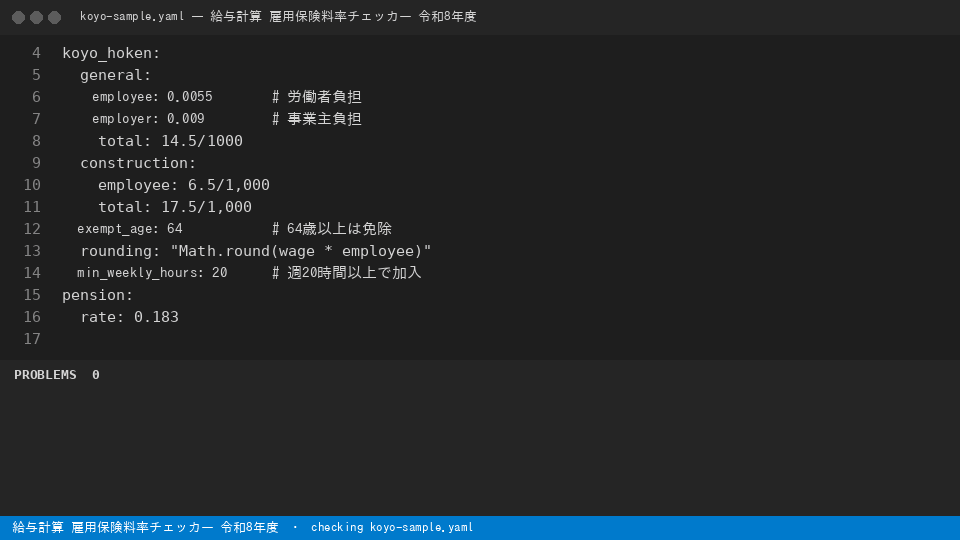The width and height of the screenshot is (960, 540).
Task: Click employer: 0.009 entry
Action: click(148, 119)
